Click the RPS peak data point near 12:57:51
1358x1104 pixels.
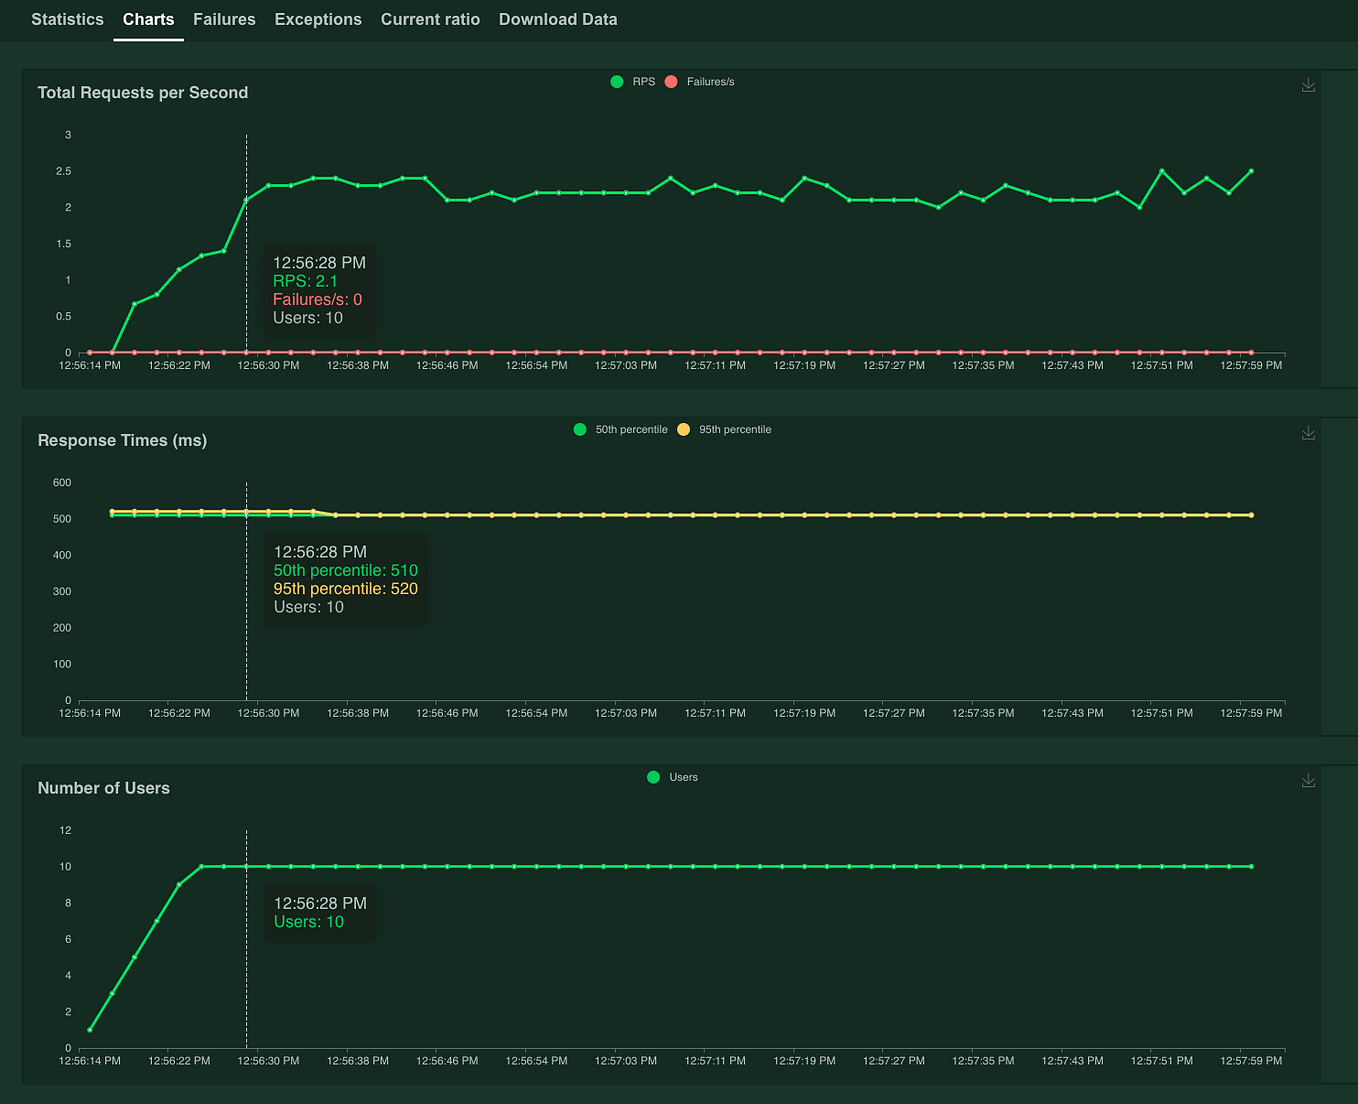(1161, 170)
